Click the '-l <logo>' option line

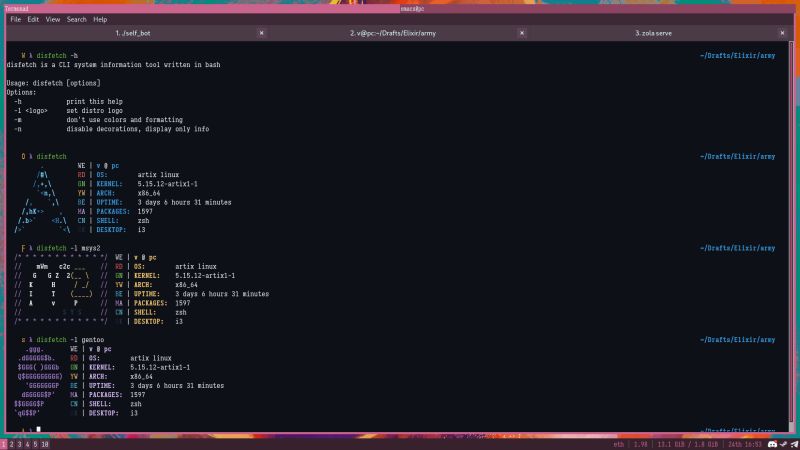68,111
